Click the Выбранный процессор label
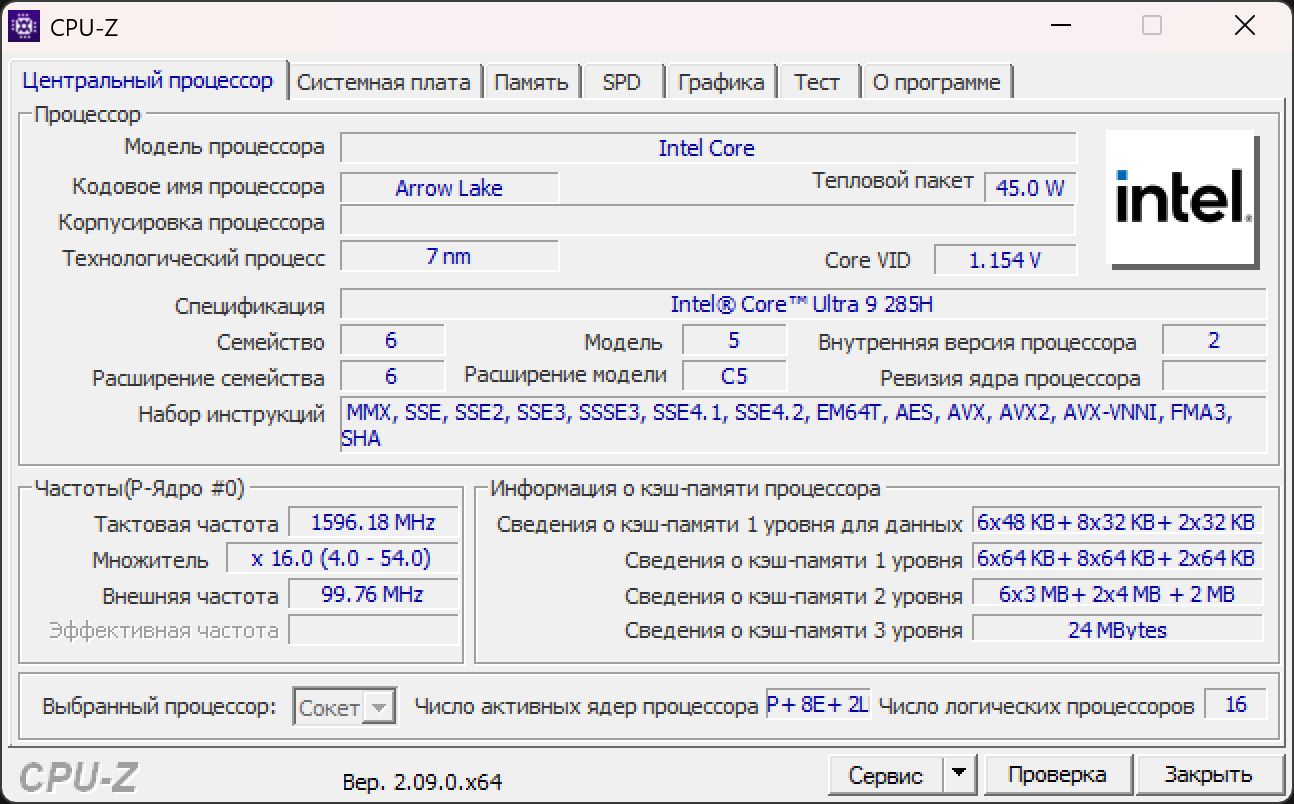The height and width of the screenshot is (804, 1294). coord(159,706)
